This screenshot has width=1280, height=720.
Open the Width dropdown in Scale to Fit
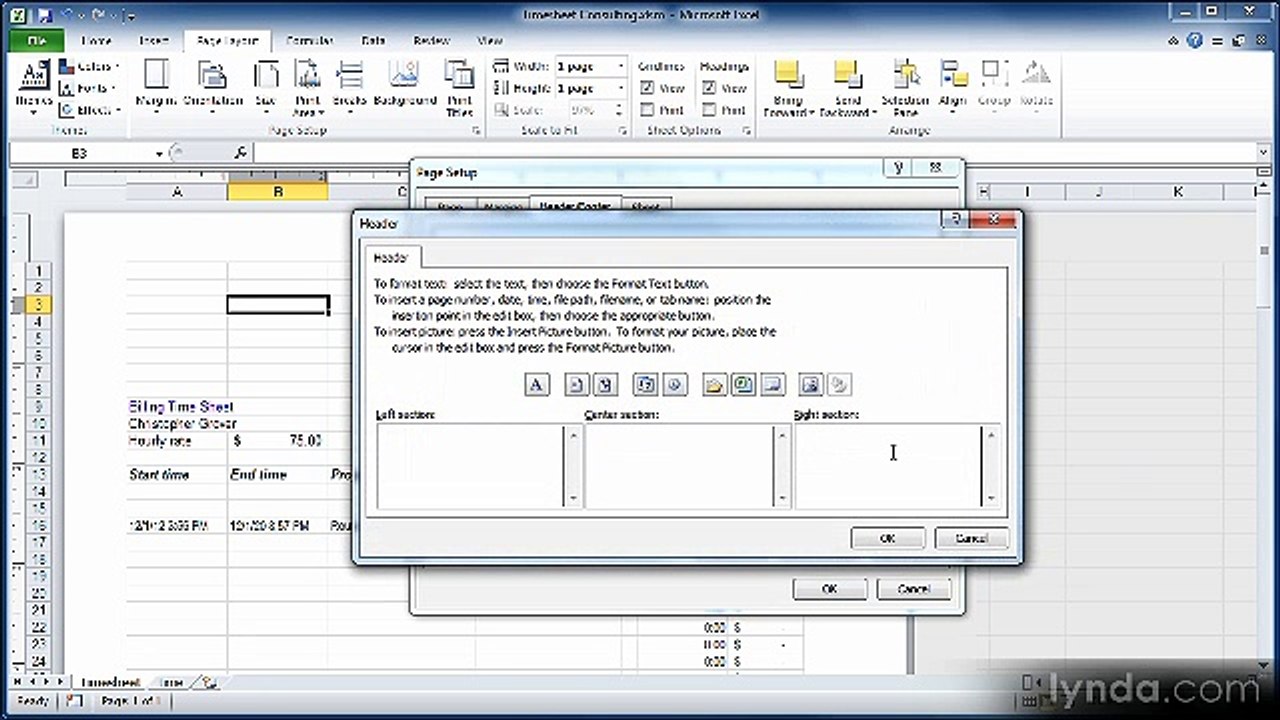click(x=620, y=66)
